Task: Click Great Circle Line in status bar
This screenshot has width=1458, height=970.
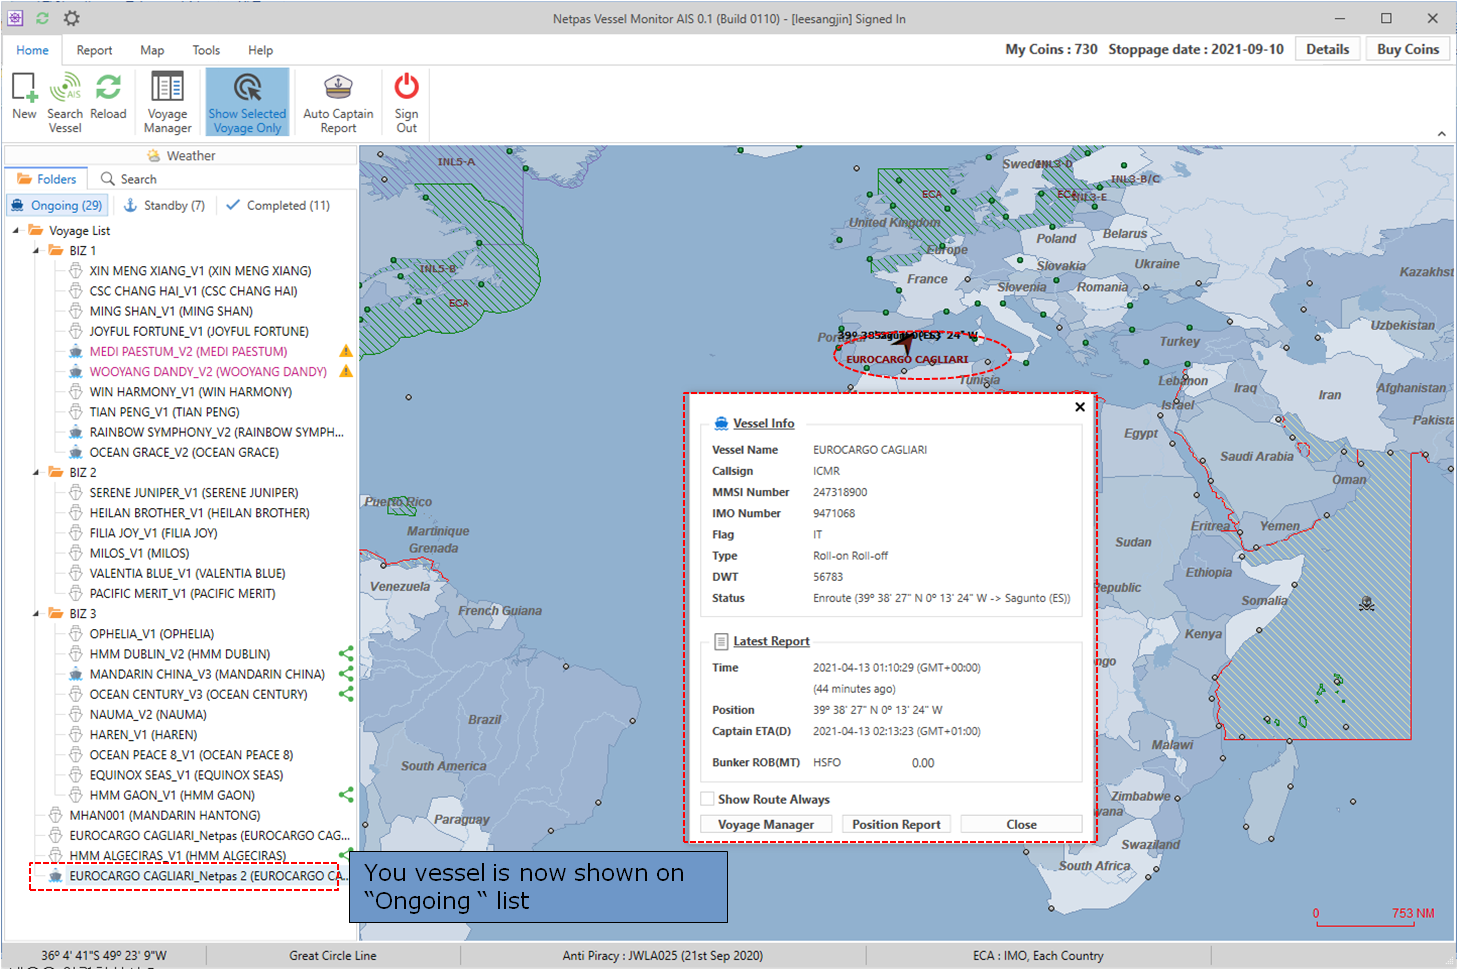Action: (x=333, y=955)
